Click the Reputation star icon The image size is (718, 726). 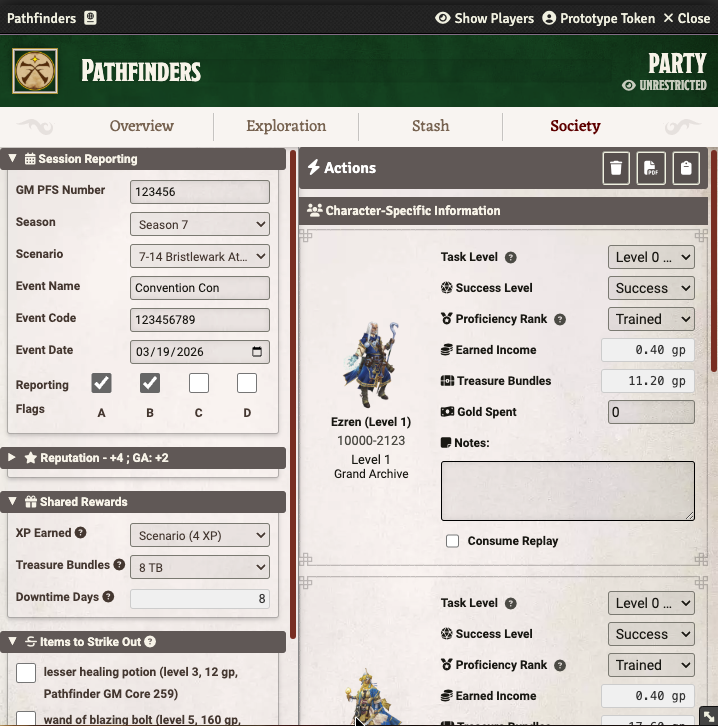tap(31, 458)
